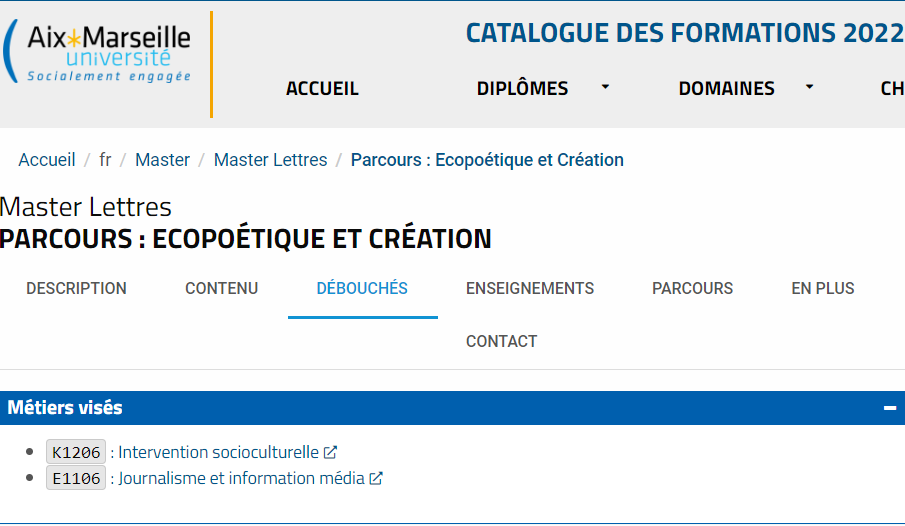
Task: Expand the DIPLÔMES dropdown arrow
Action: [605, 87]
